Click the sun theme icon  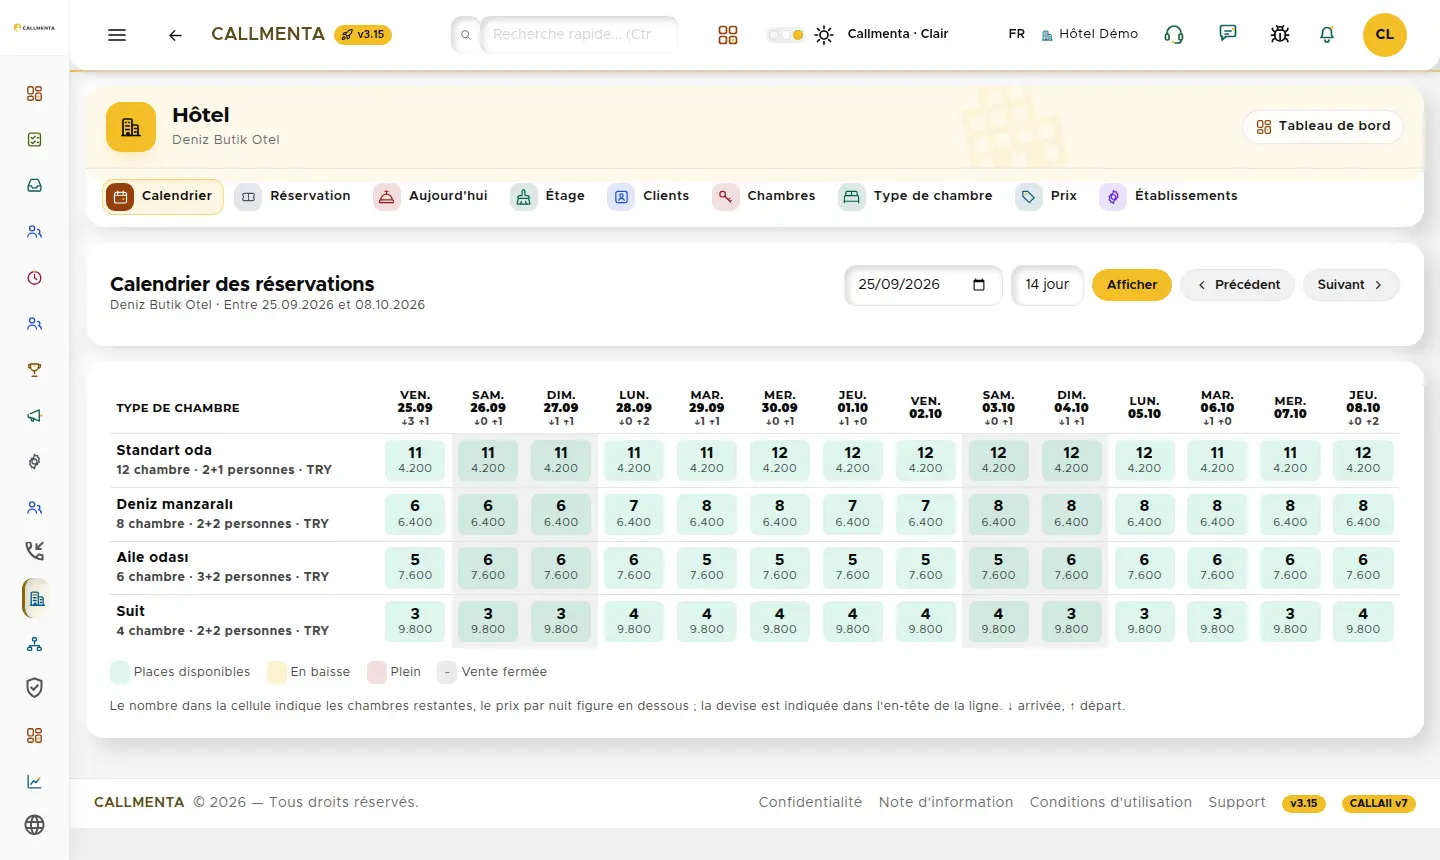click(824, 35)
